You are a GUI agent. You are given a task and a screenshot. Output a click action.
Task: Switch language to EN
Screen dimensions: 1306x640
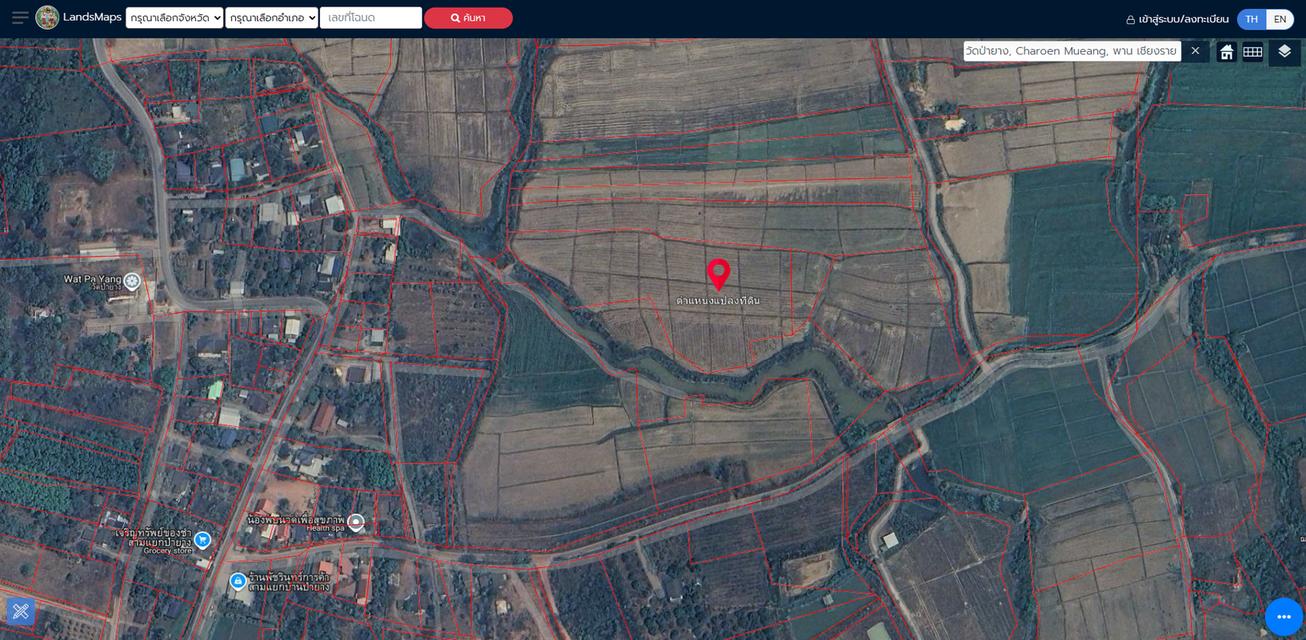click(x=1279, y=19)
